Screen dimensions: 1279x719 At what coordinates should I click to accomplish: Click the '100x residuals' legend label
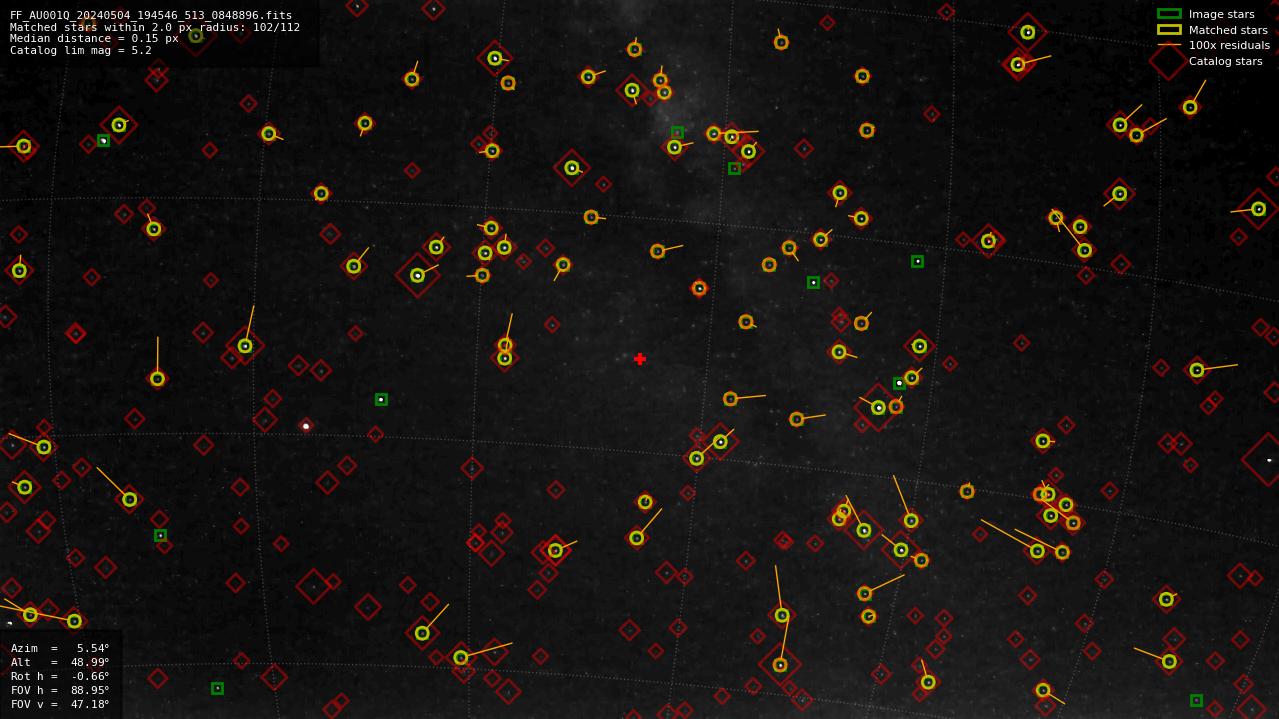[1229, 46]
